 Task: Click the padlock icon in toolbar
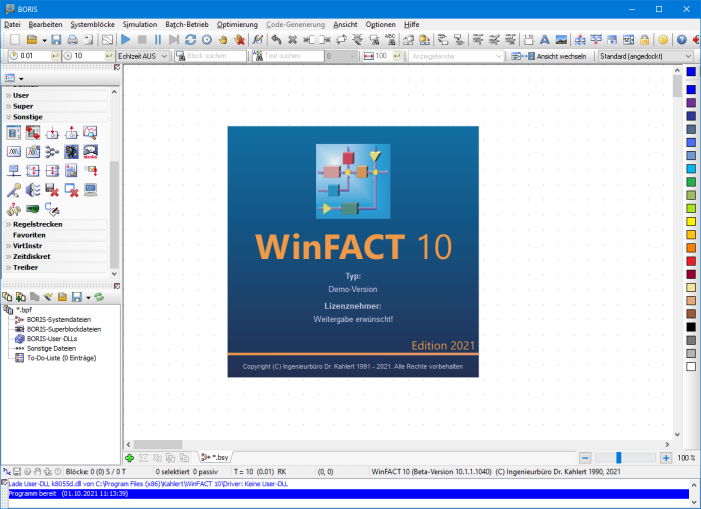(x=644, y=40)
